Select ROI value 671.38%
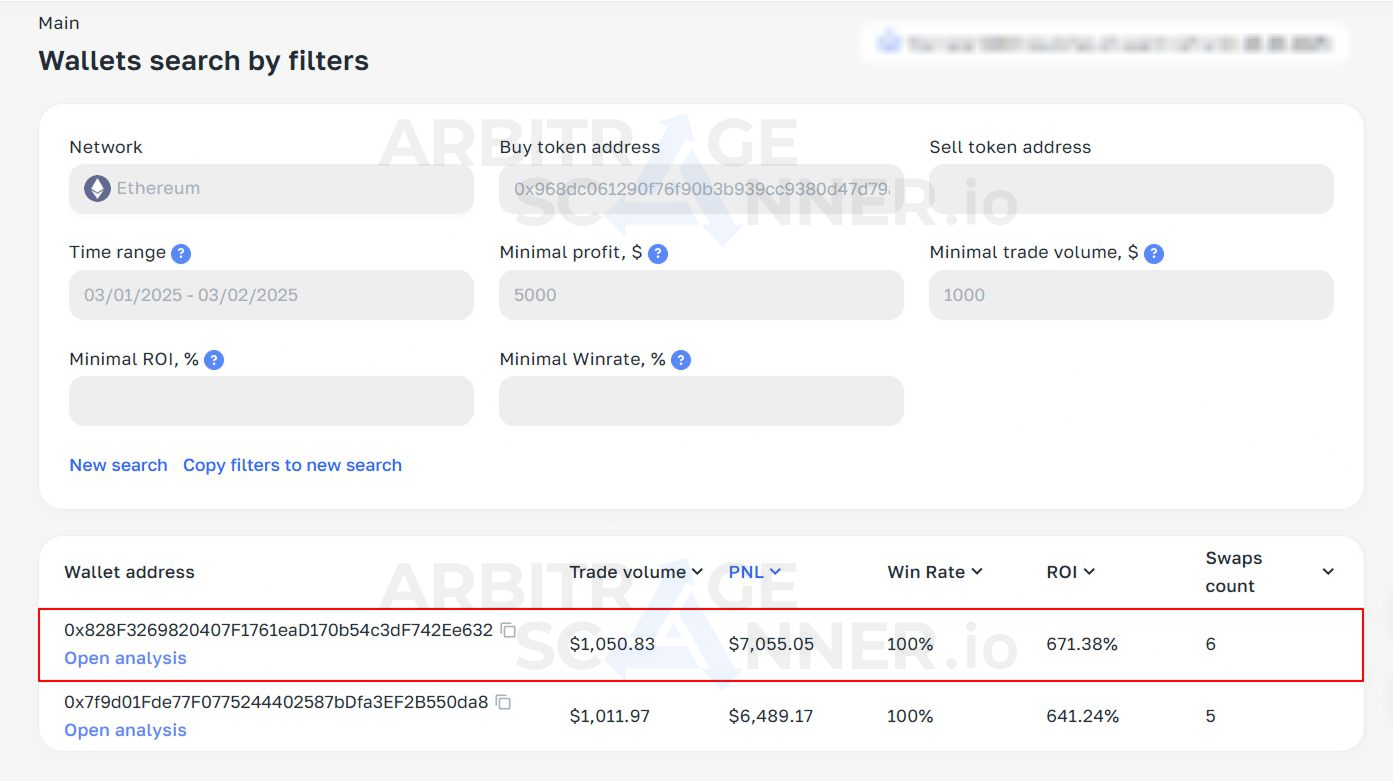Viewport: 1393px width, 781px height. tap(1082, 644)
